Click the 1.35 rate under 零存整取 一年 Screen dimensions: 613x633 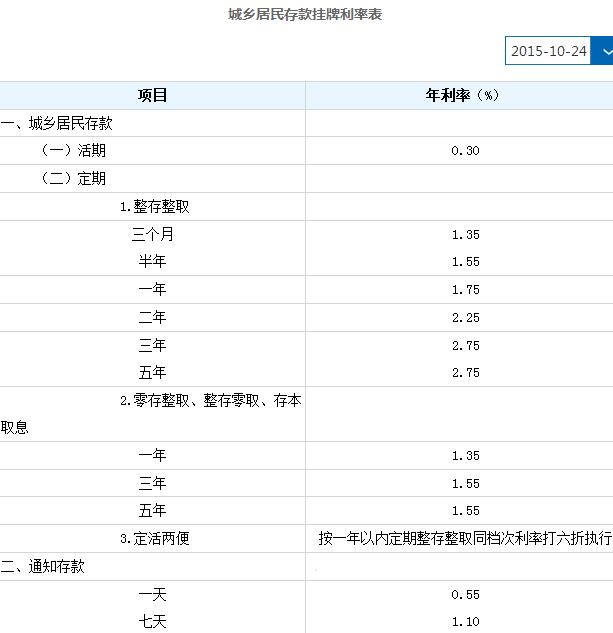[x=466, y=456]
